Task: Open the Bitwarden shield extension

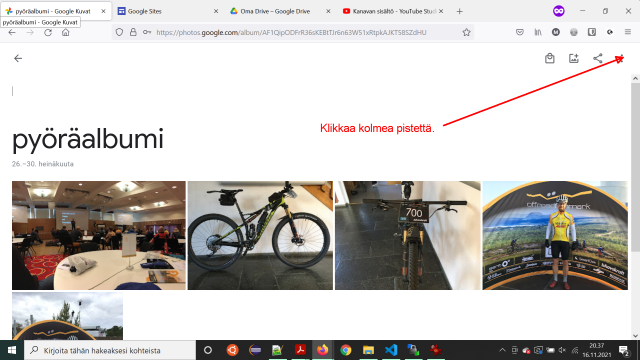Action: (x=592, y=32)
